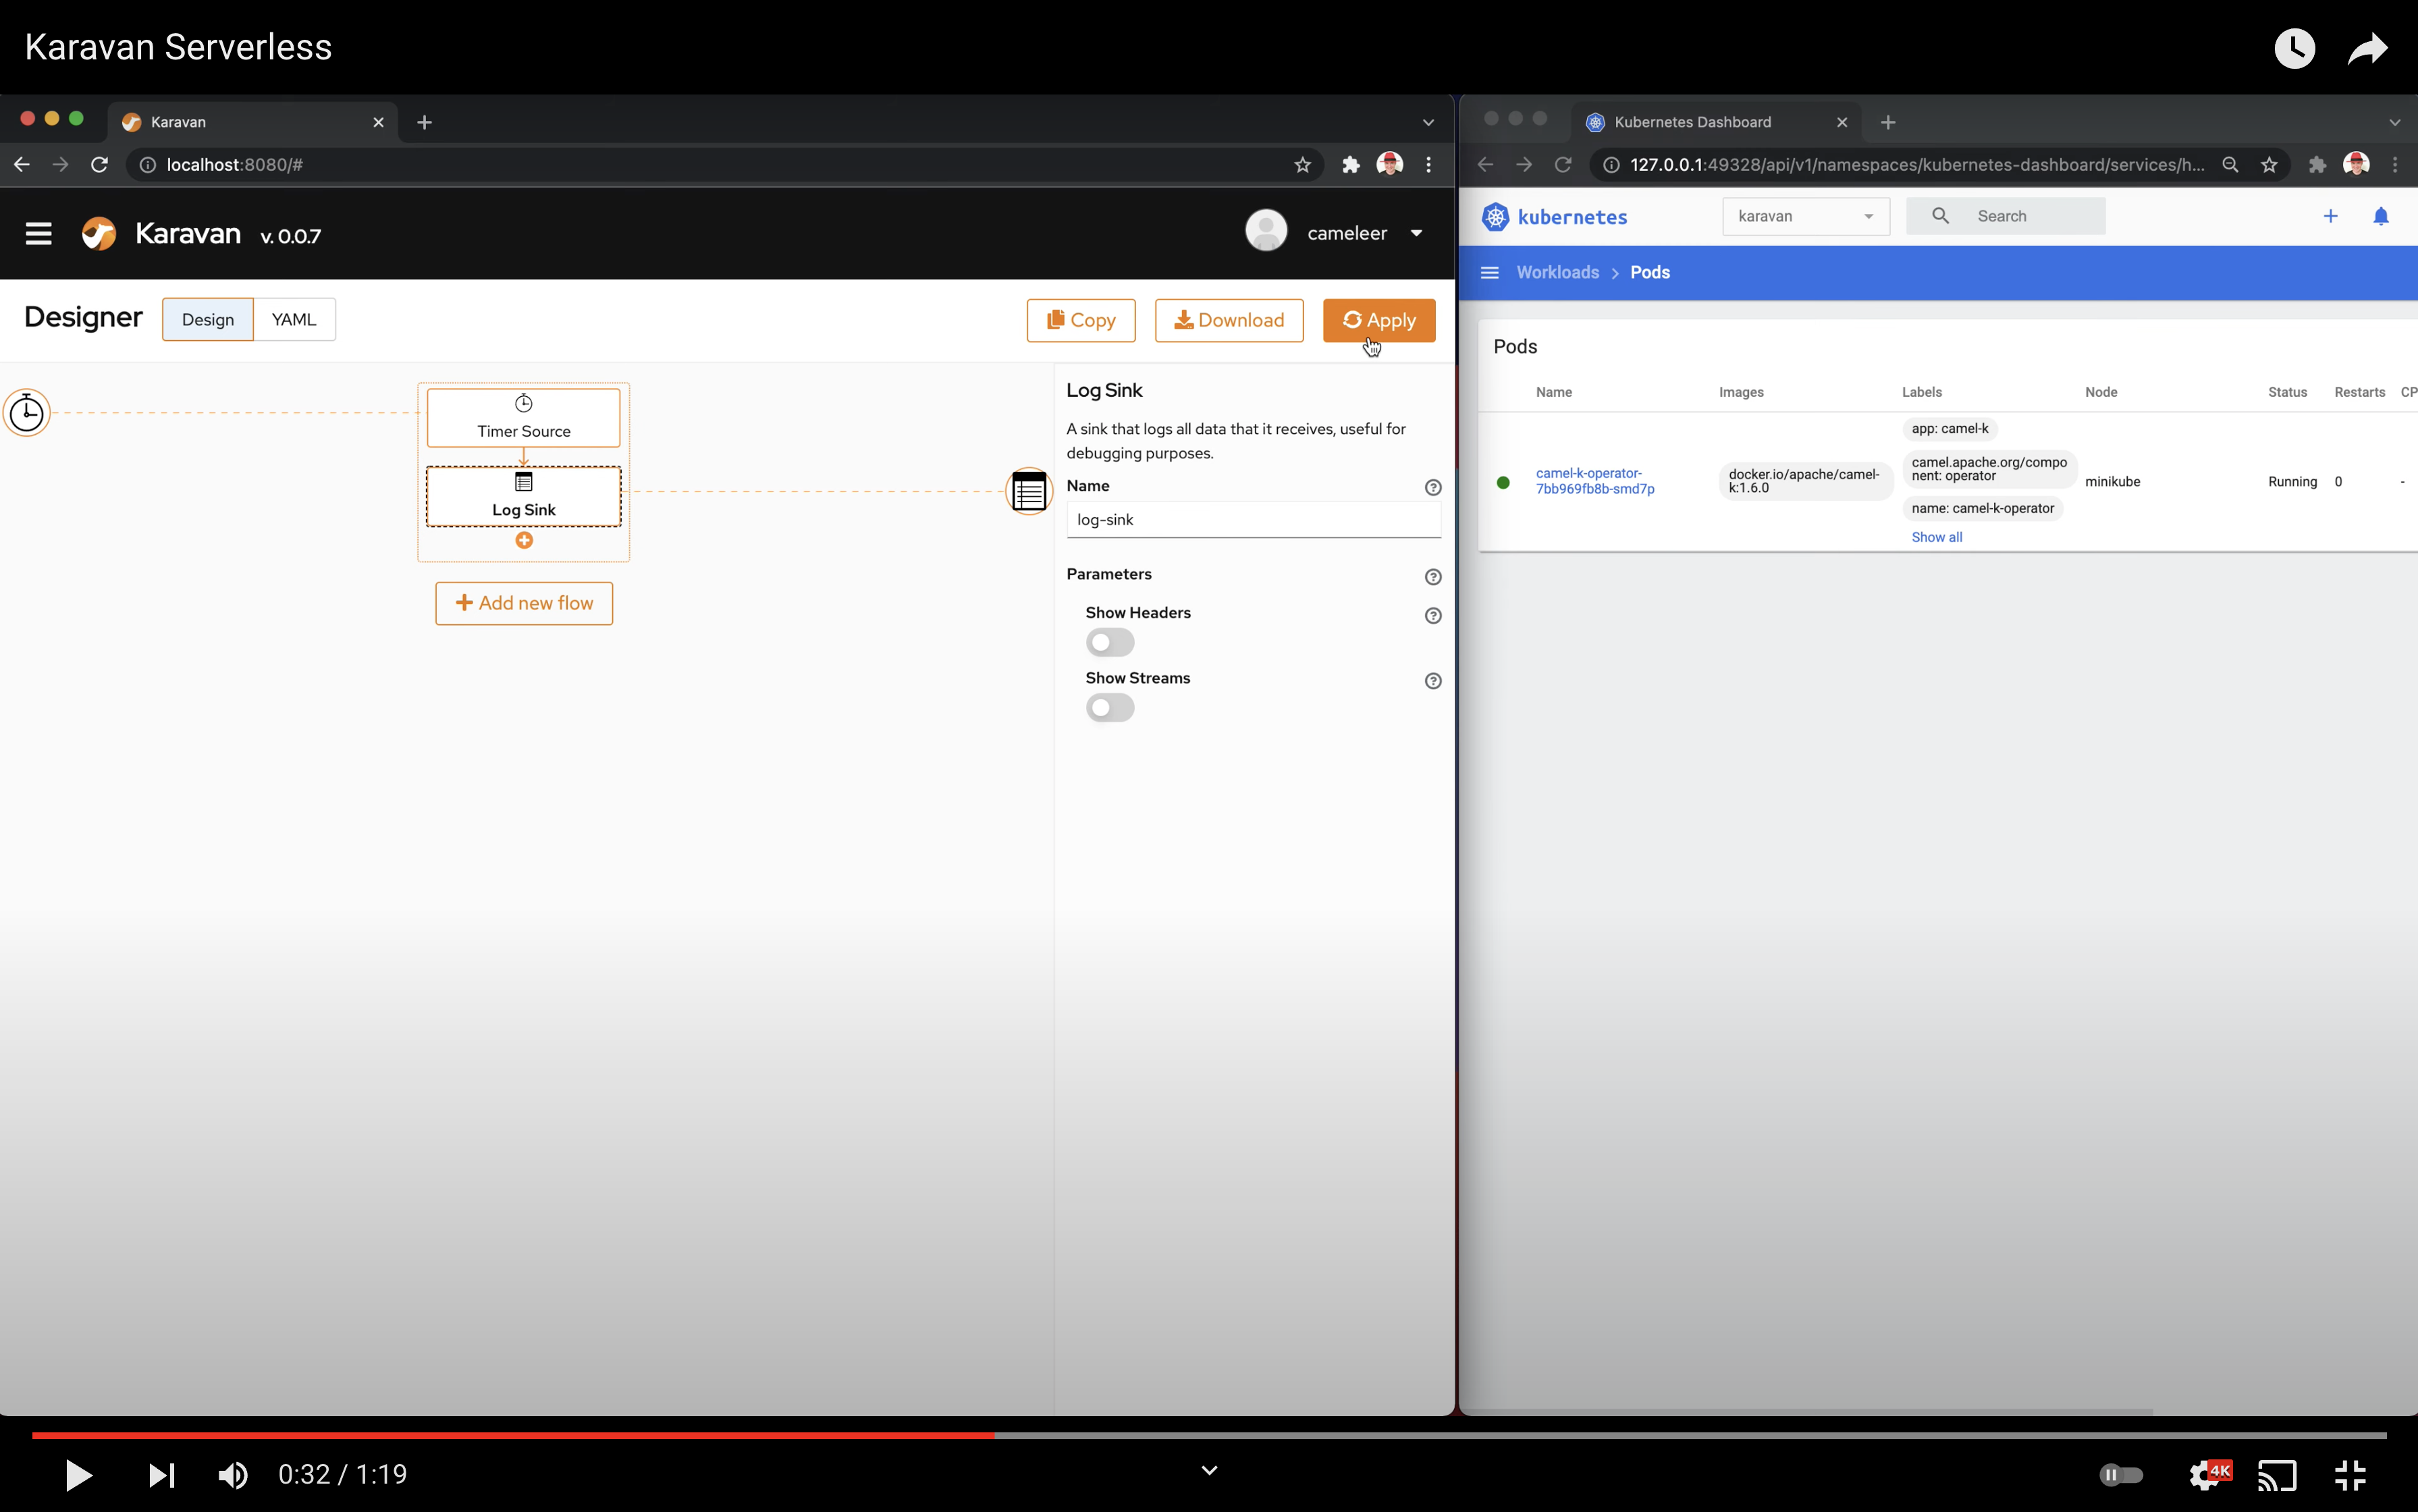This screenshot has width=2418, height=1512.
Task: Enable the Show Streams toggle
Action: tap(1109, 707)
